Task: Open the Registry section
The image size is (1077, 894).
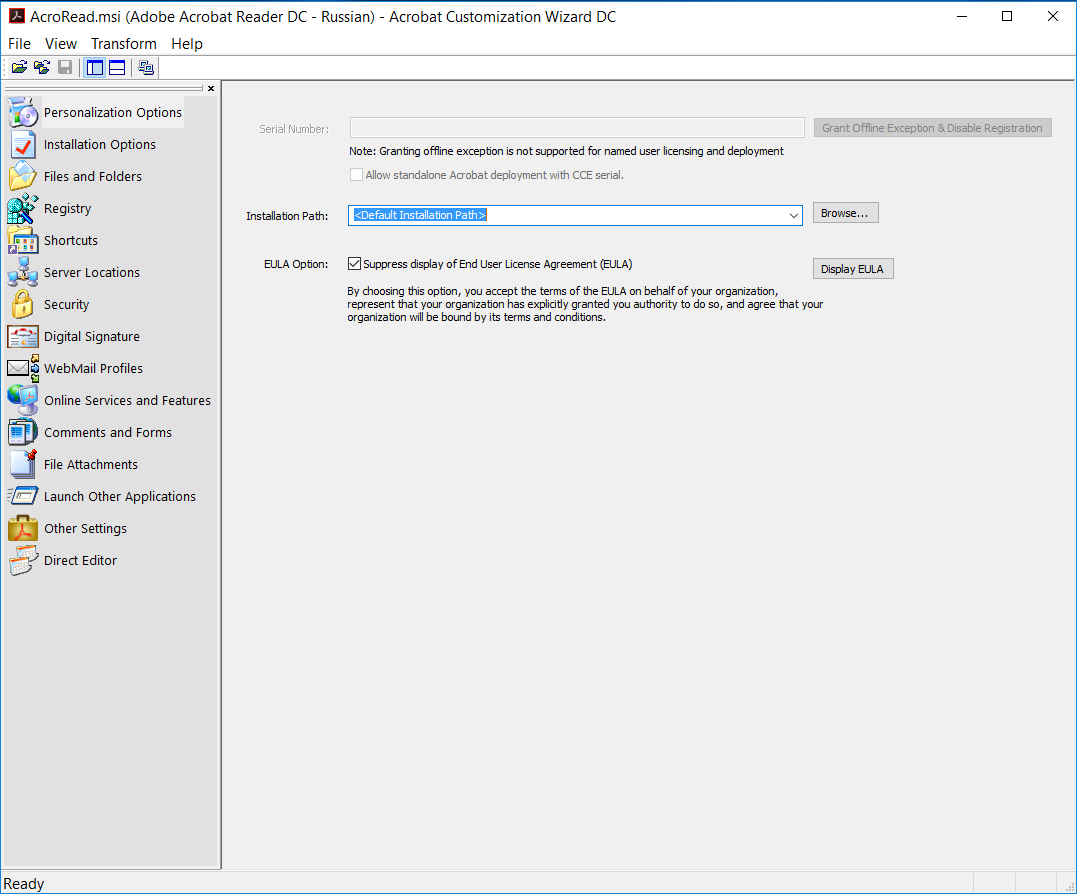Action: [50, 209]
